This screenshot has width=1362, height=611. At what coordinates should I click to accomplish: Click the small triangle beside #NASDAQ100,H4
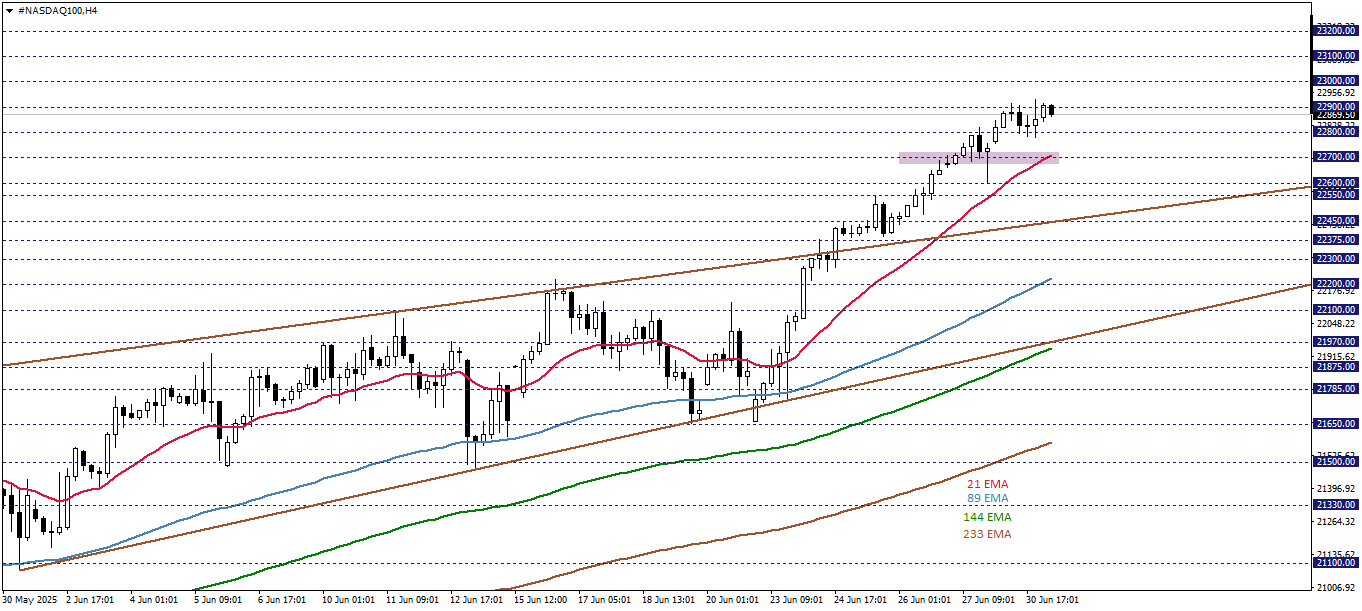8,10
